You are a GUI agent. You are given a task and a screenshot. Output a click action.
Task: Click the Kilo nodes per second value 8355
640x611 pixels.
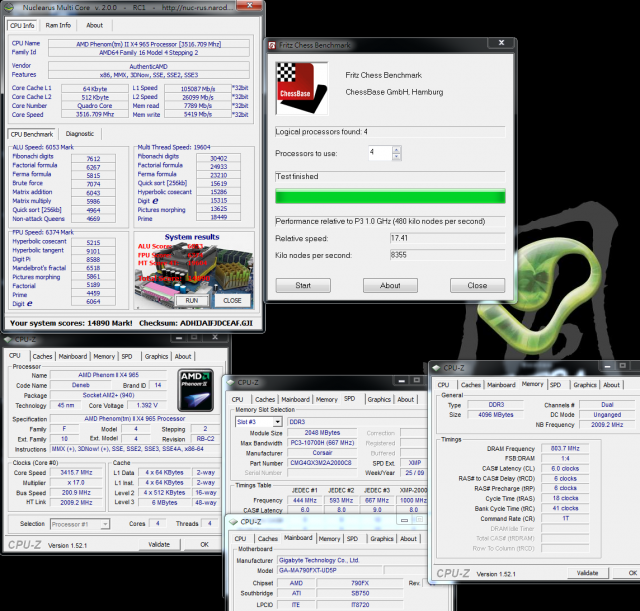pos(448,255)
